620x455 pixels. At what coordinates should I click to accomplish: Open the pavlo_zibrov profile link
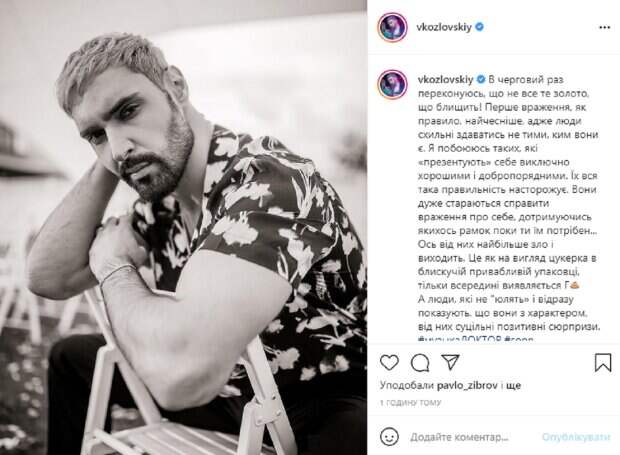(x=467, y=385)
